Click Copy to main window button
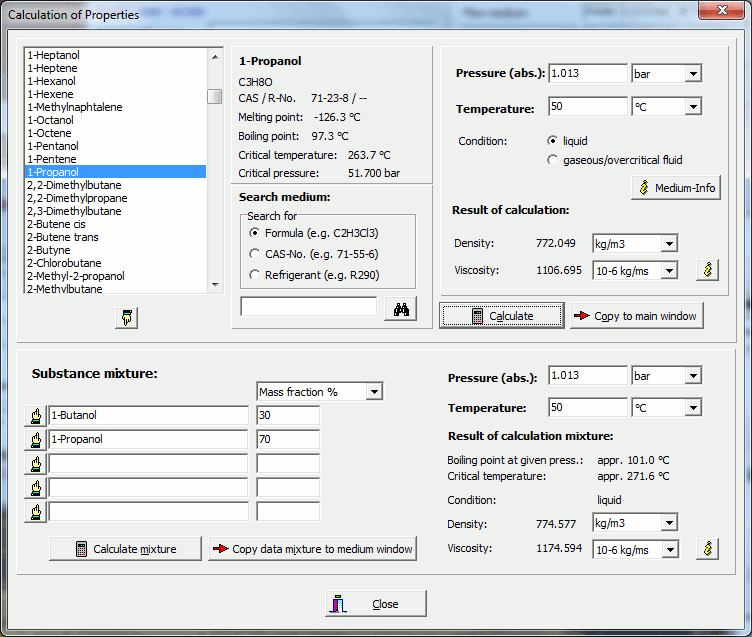This screenshot has width=752, height=637. click(637, 316)
